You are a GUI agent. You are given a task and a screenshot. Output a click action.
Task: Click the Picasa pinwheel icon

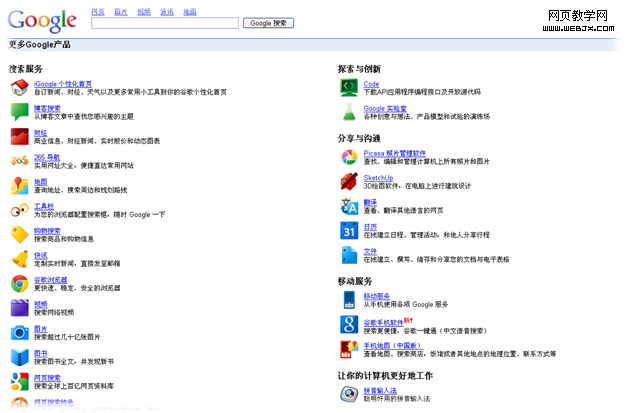point(349,157)
